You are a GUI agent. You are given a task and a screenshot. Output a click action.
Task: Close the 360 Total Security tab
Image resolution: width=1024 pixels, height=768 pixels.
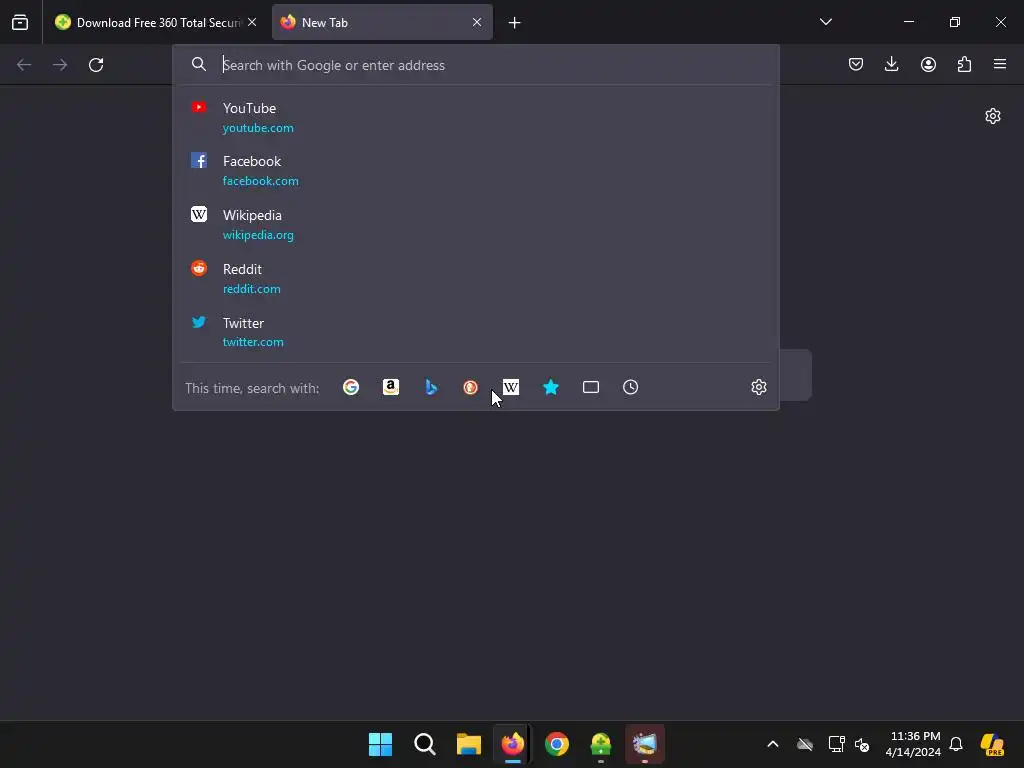tap(252, 22)
